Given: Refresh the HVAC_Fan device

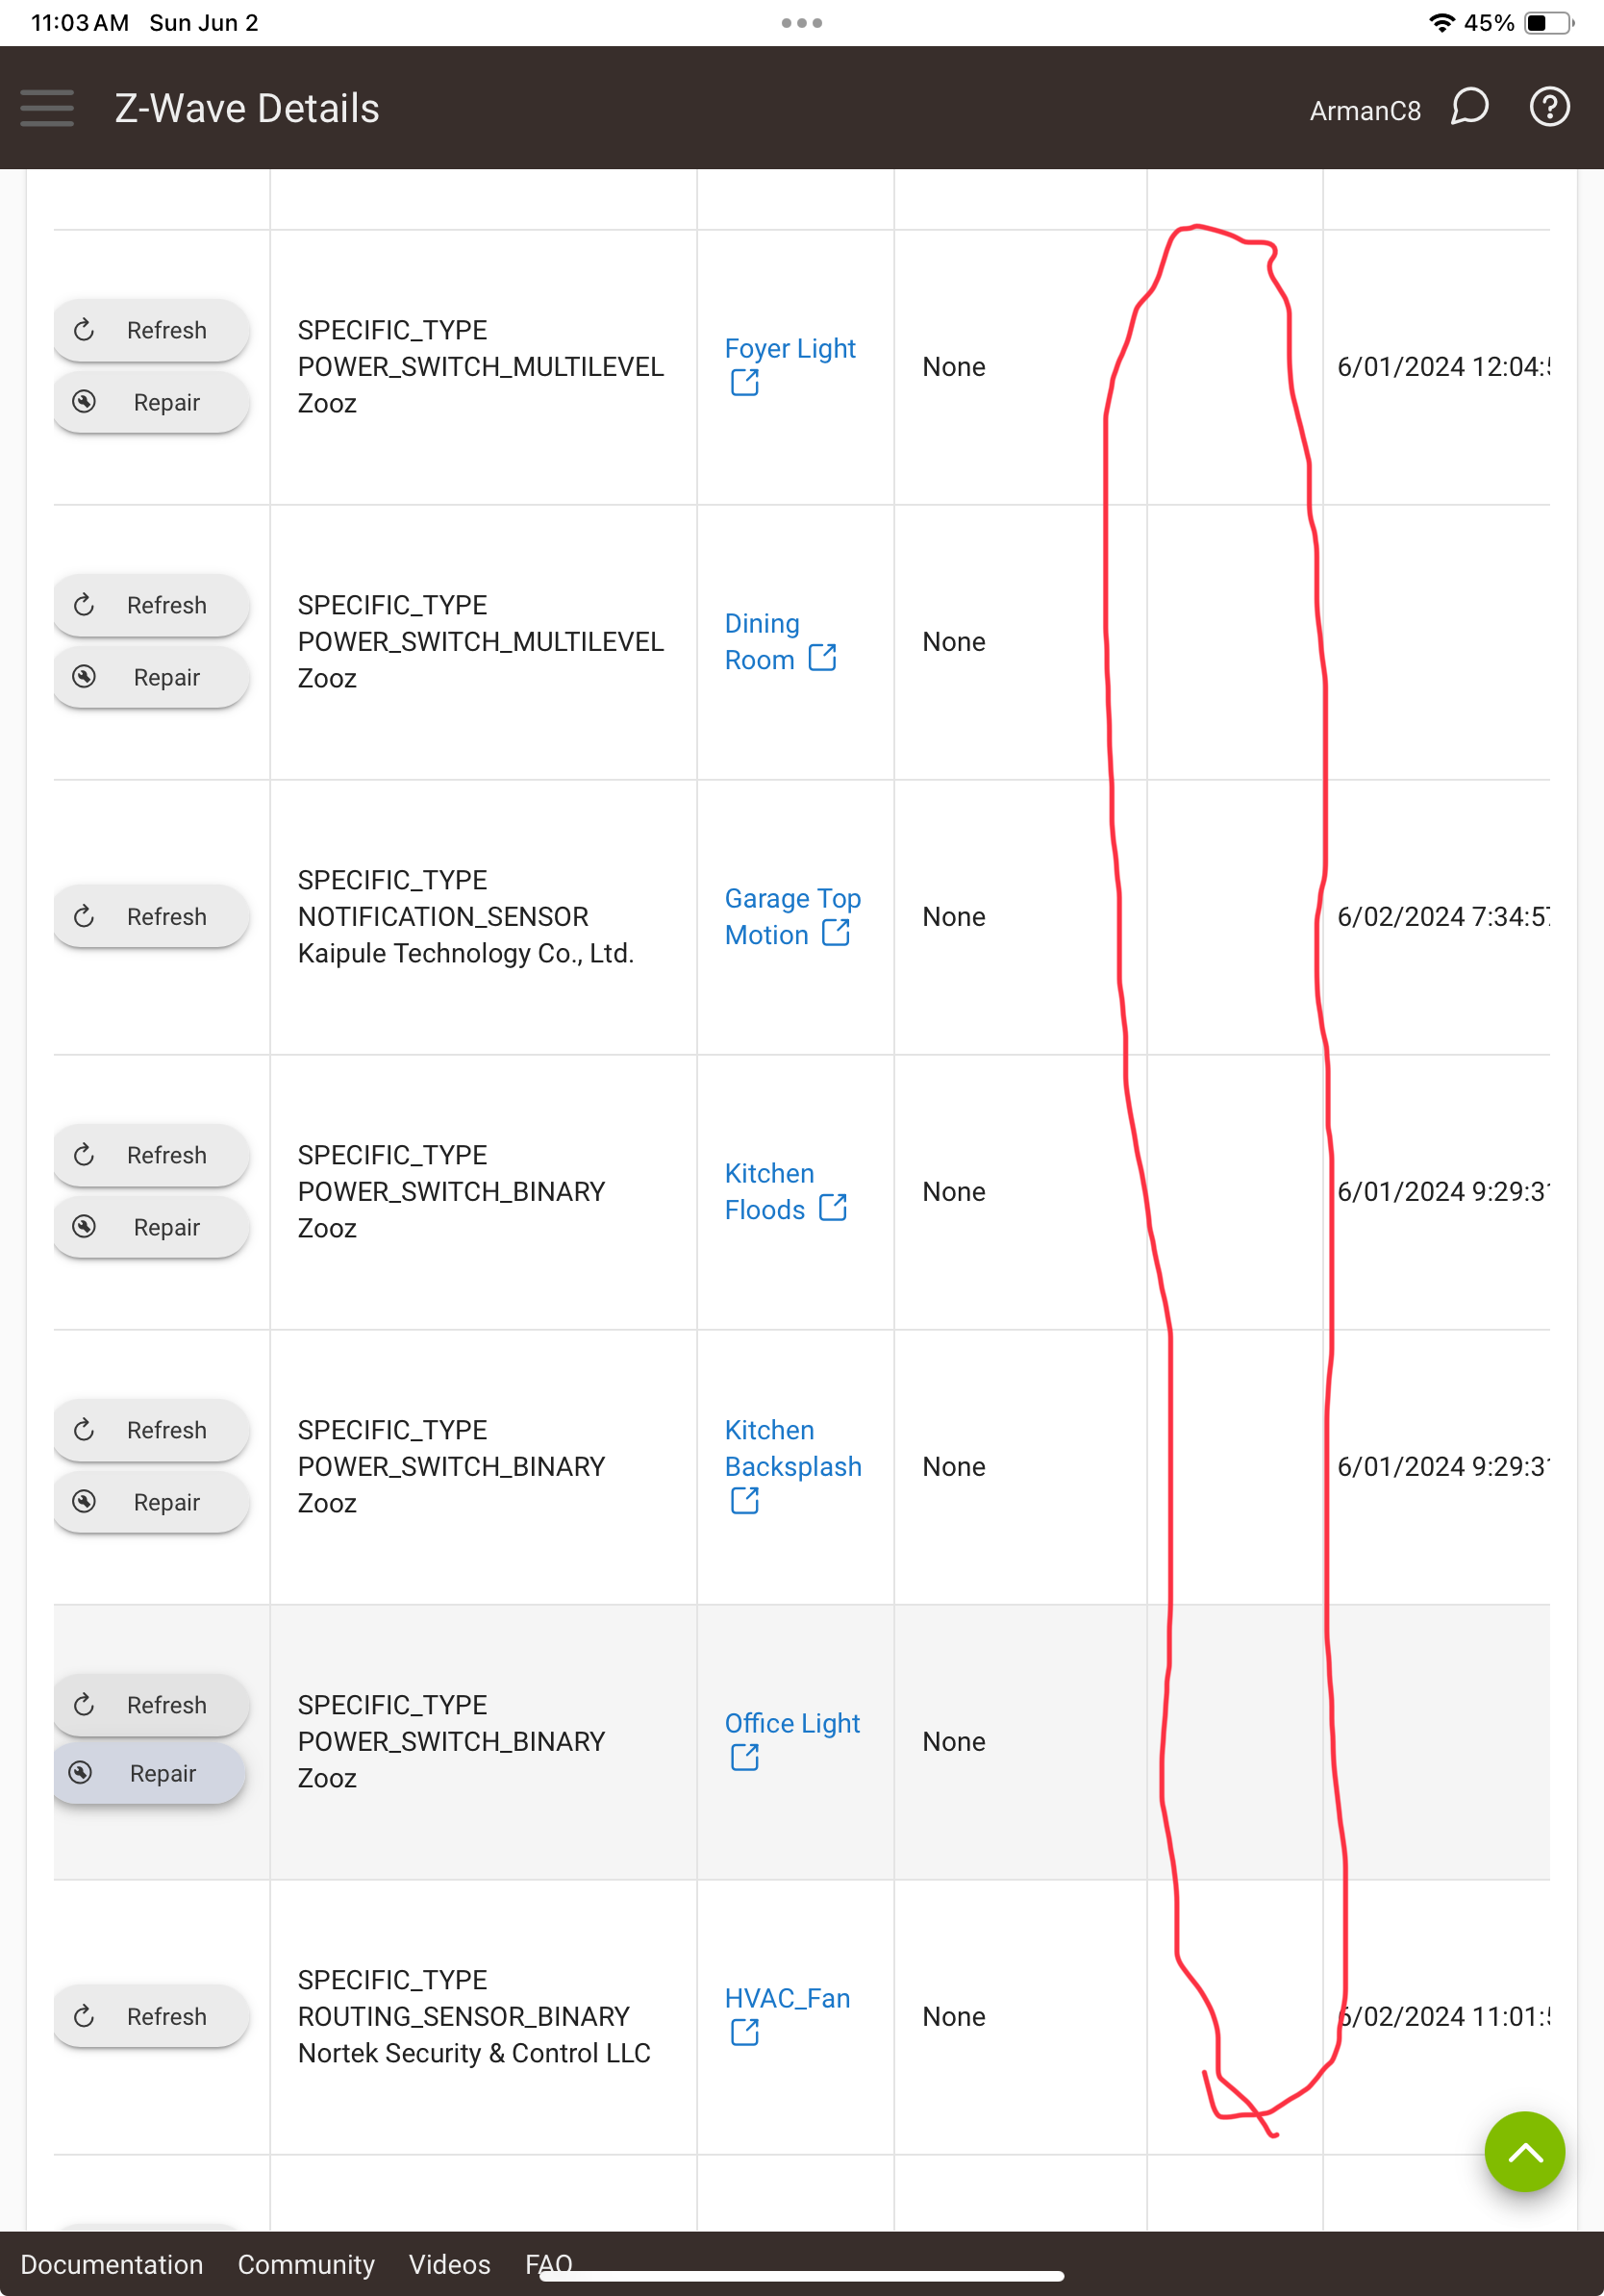Looking at the screenshot, I should (x=151, y=2016).
